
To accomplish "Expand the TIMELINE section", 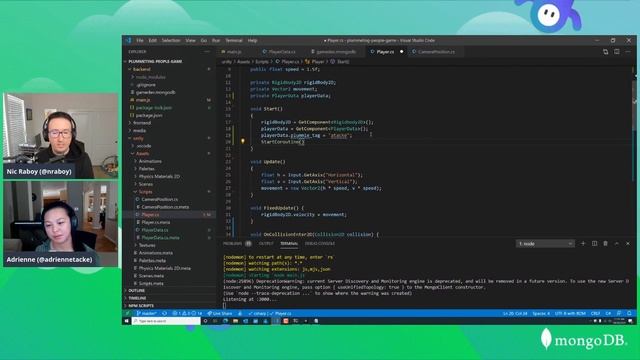I will point(138,298).
